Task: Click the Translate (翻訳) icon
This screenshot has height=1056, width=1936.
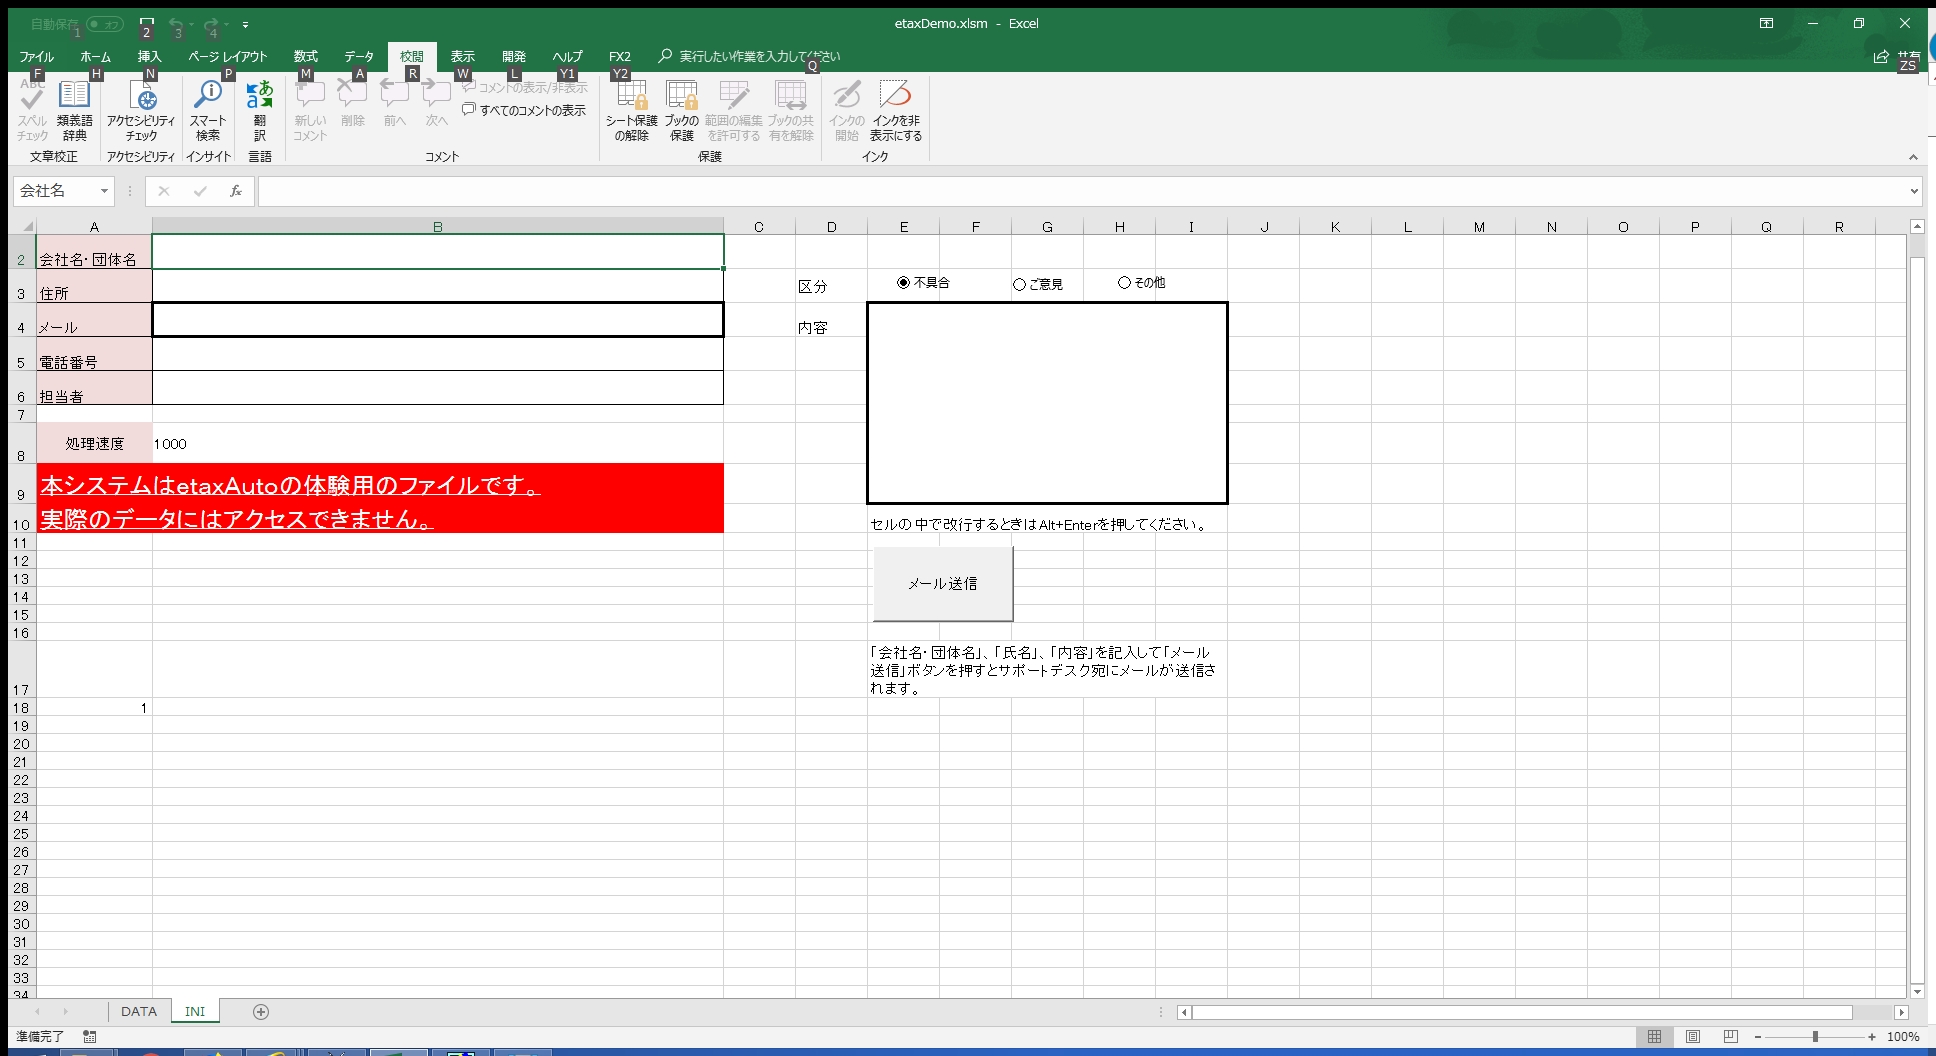Action: (260, 110)
